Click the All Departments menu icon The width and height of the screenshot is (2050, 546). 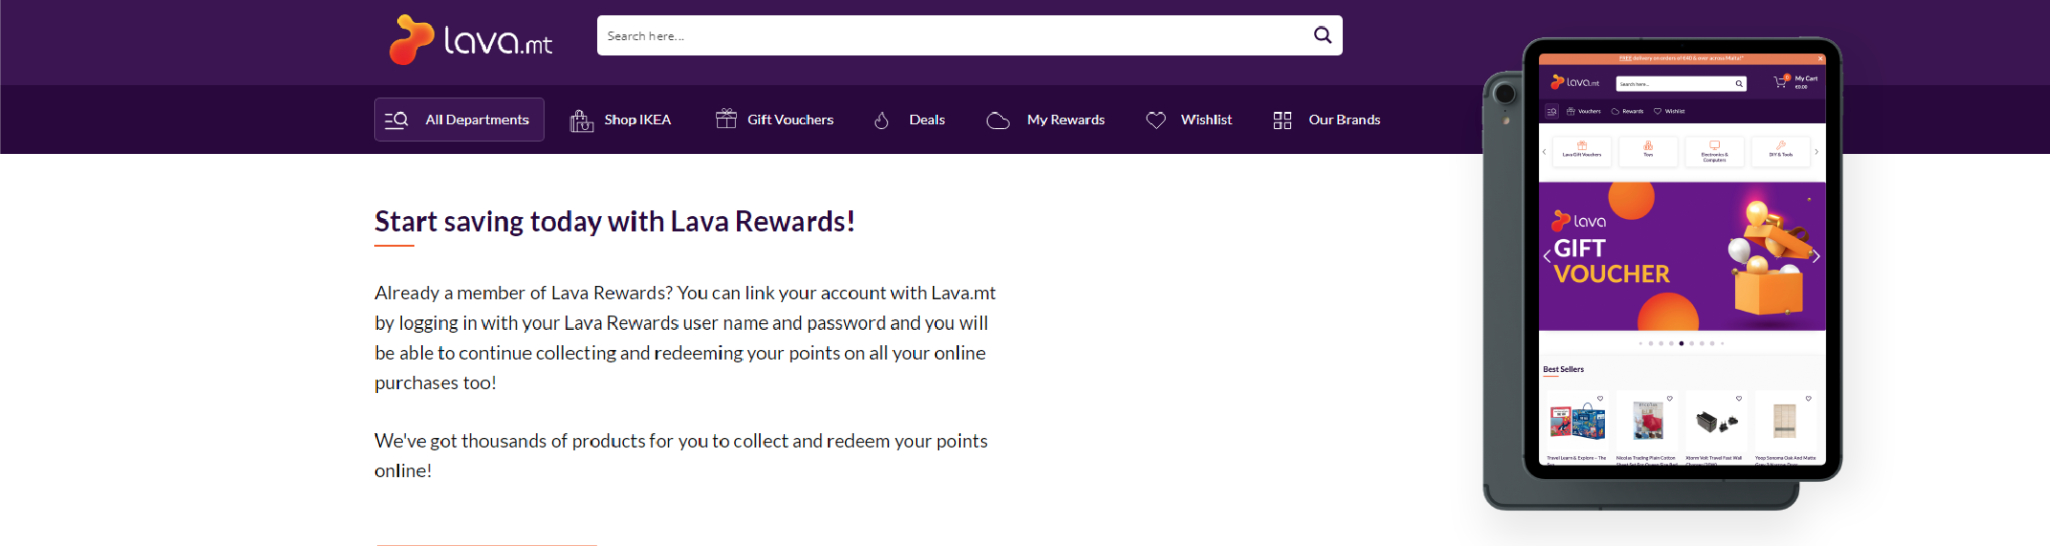[396, 120]
